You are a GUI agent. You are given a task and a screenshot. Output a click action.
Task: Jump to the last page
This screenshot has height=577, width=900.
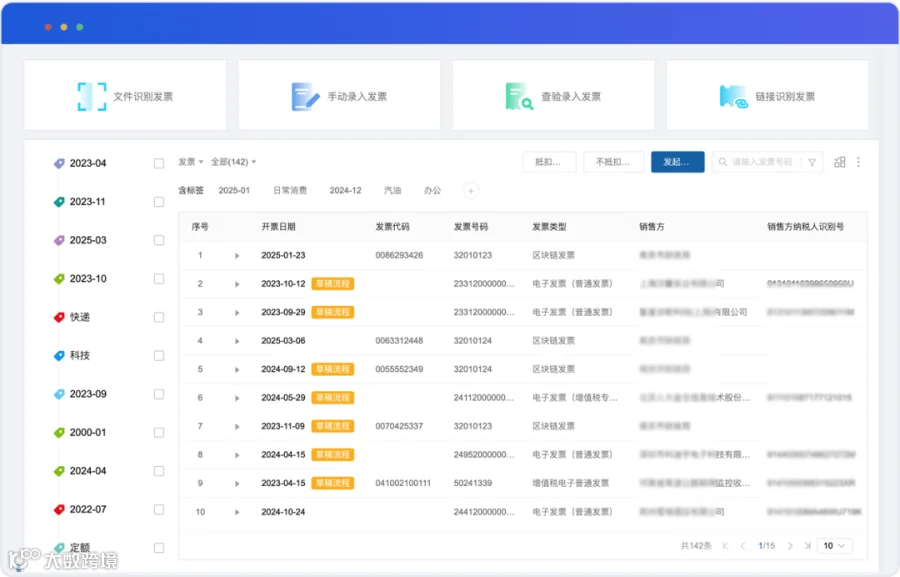pos(808,546)
